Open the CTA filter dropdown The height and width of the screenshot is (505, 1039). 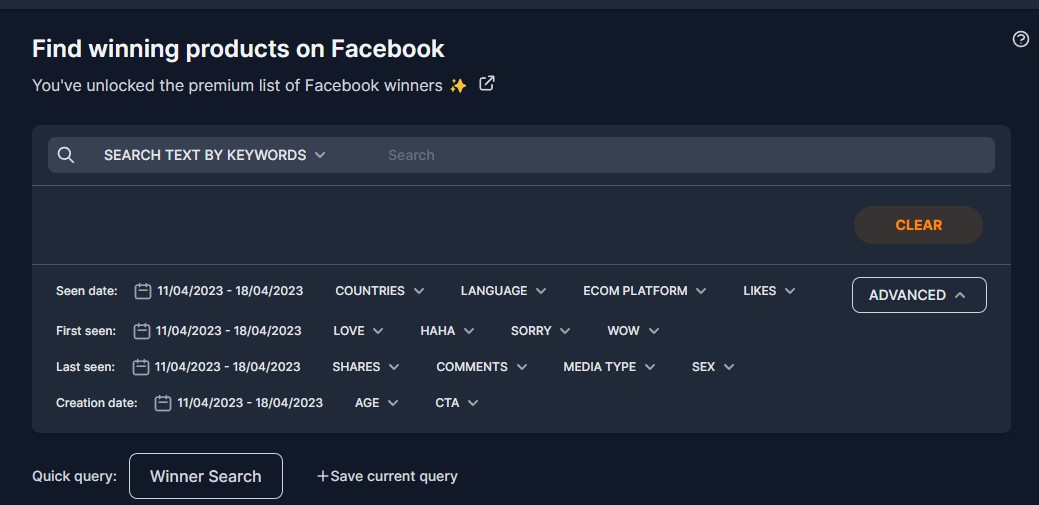click(x=456, y=403)
